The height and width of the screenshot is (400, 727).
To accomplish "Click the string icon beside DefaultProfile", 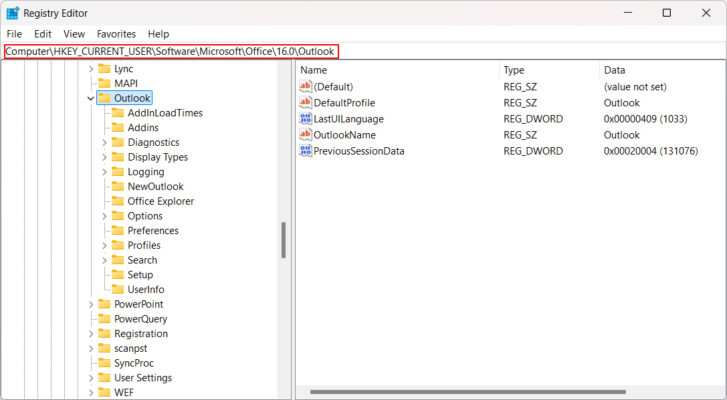I will pyautogui.click(x=306, y=103).
